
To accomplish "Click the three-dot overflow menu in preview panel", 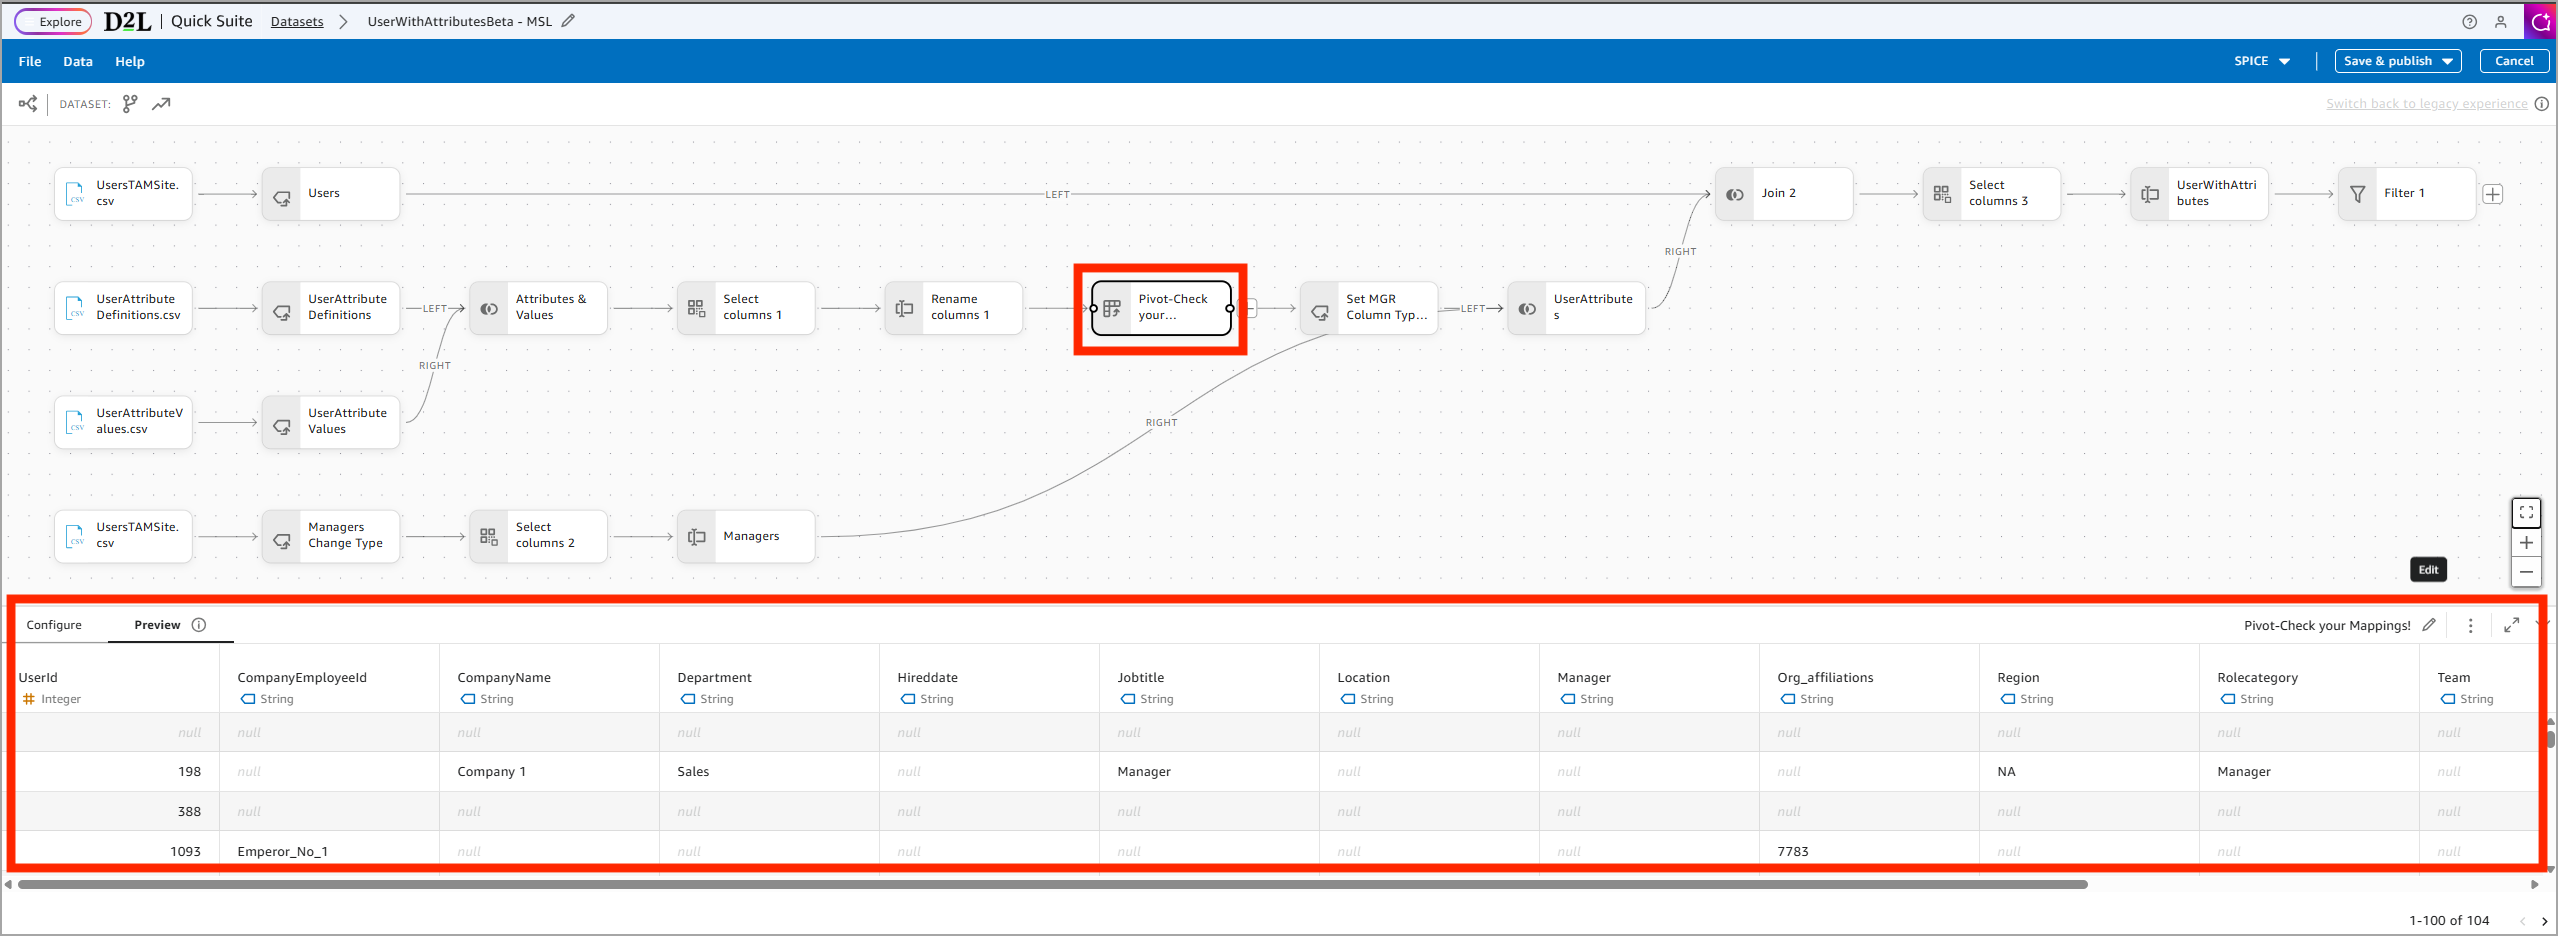I will tap(2471, 625).
